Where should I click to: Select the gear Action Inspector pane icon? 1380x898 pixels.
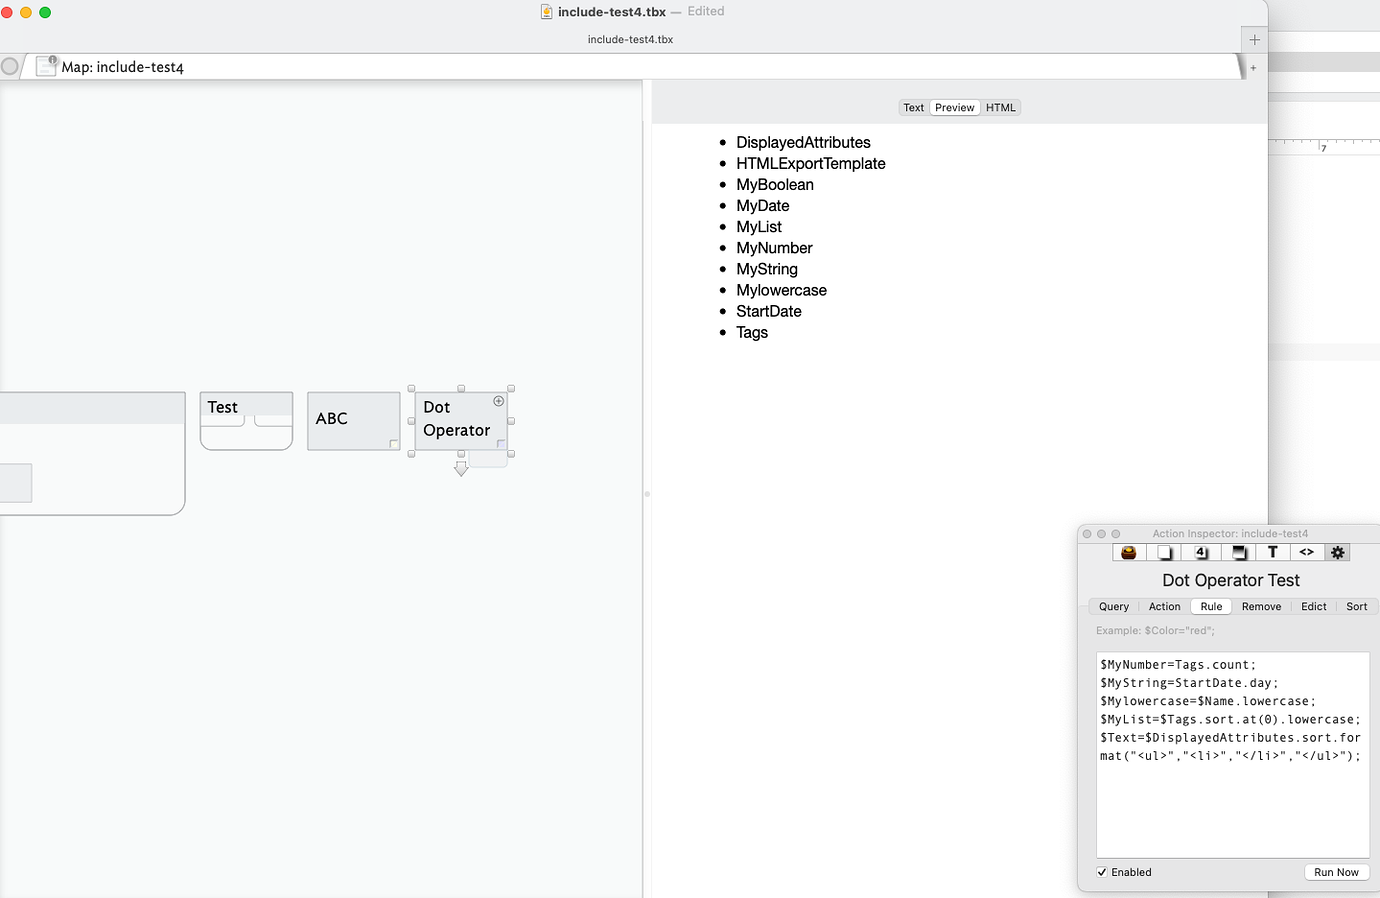coord(1337,551)
